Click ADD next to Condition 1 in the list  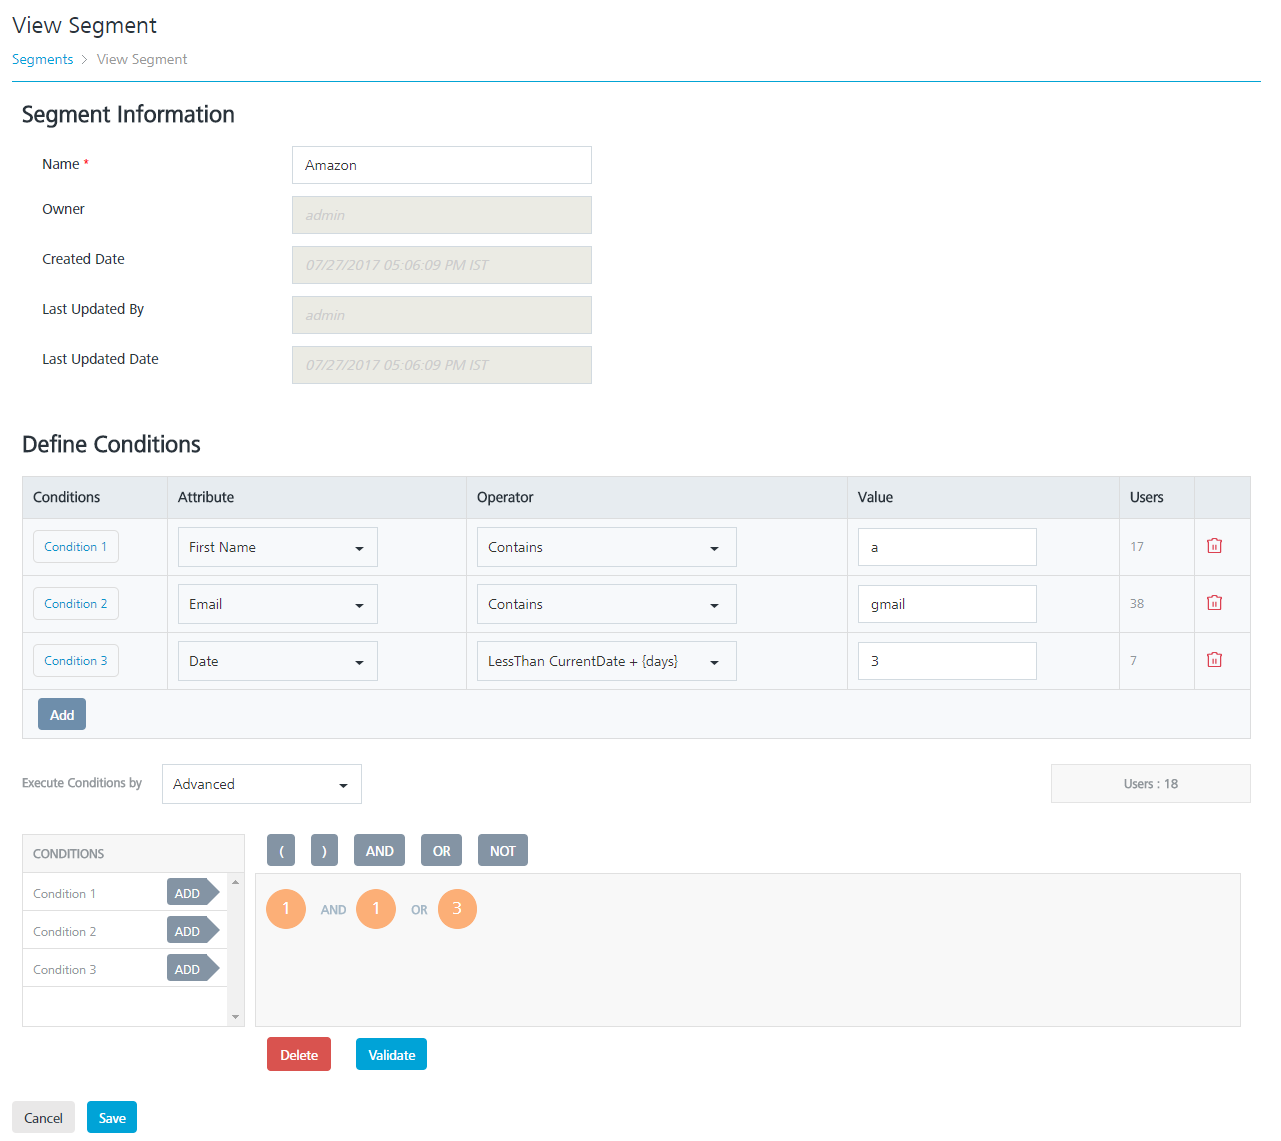click(x=189, y=892)
